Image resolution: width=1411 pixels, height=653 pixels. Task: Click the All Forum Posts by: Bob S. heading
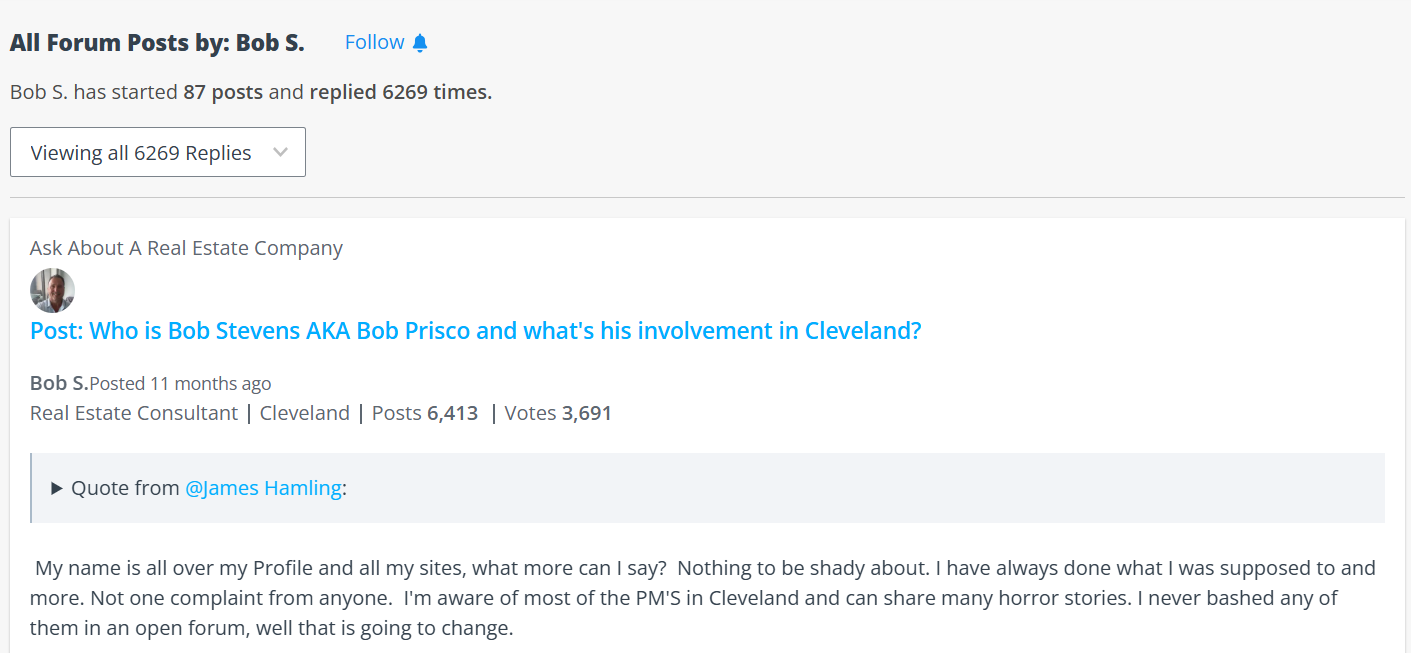pyautogui.click(x=157, y=43)
